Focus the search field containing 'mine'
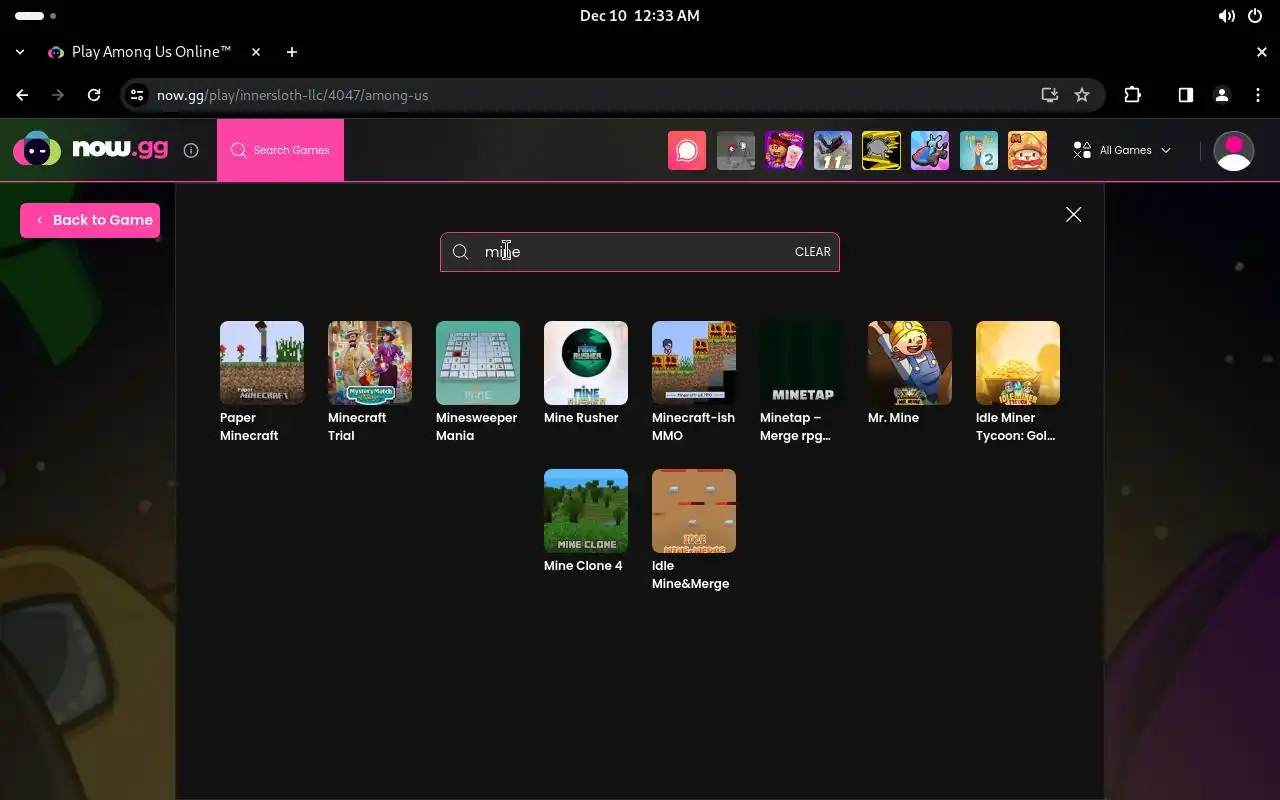 pyautogui.click(x=640, y=252)
